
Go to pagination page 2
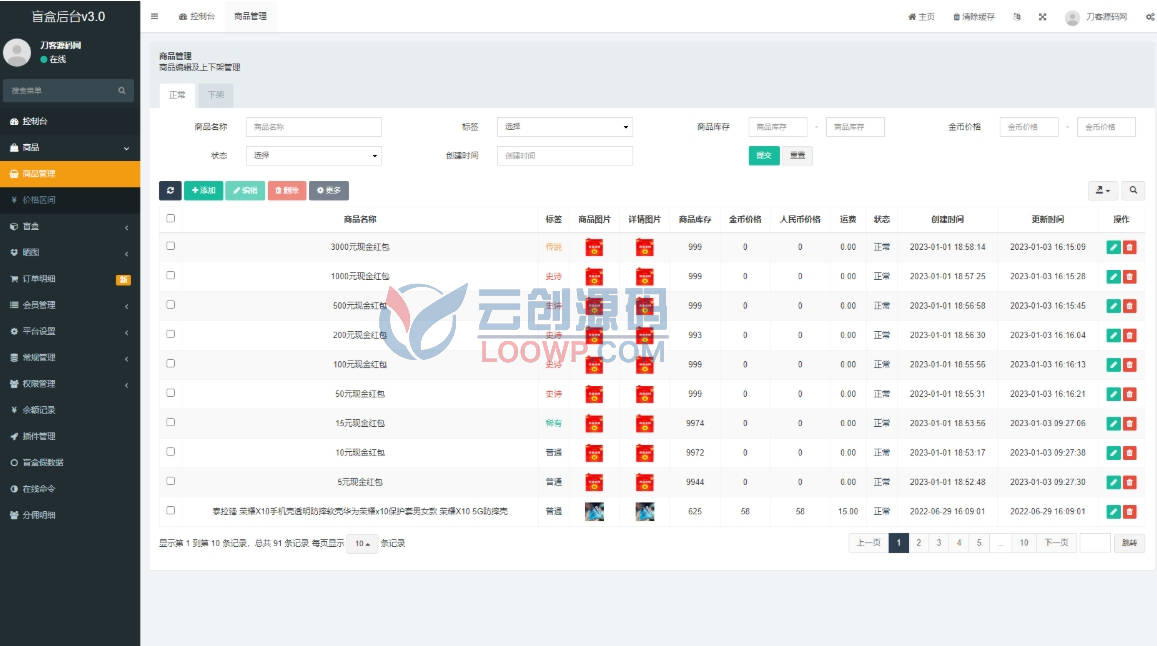click(919, 543)
